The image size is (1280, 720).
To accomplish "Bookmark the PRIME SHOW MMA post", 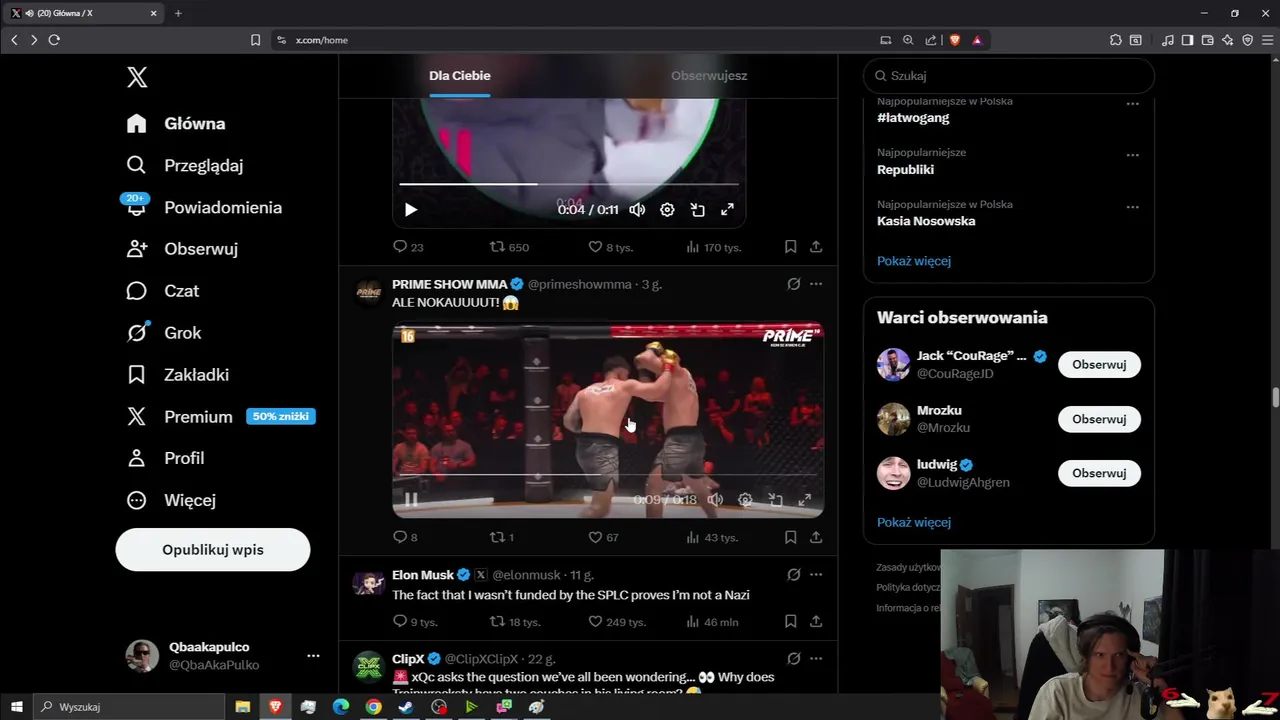I will point(790,537).
